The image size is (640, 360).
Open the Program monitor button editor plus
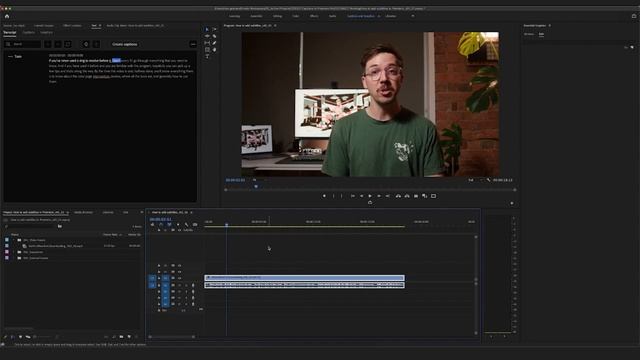512,203
